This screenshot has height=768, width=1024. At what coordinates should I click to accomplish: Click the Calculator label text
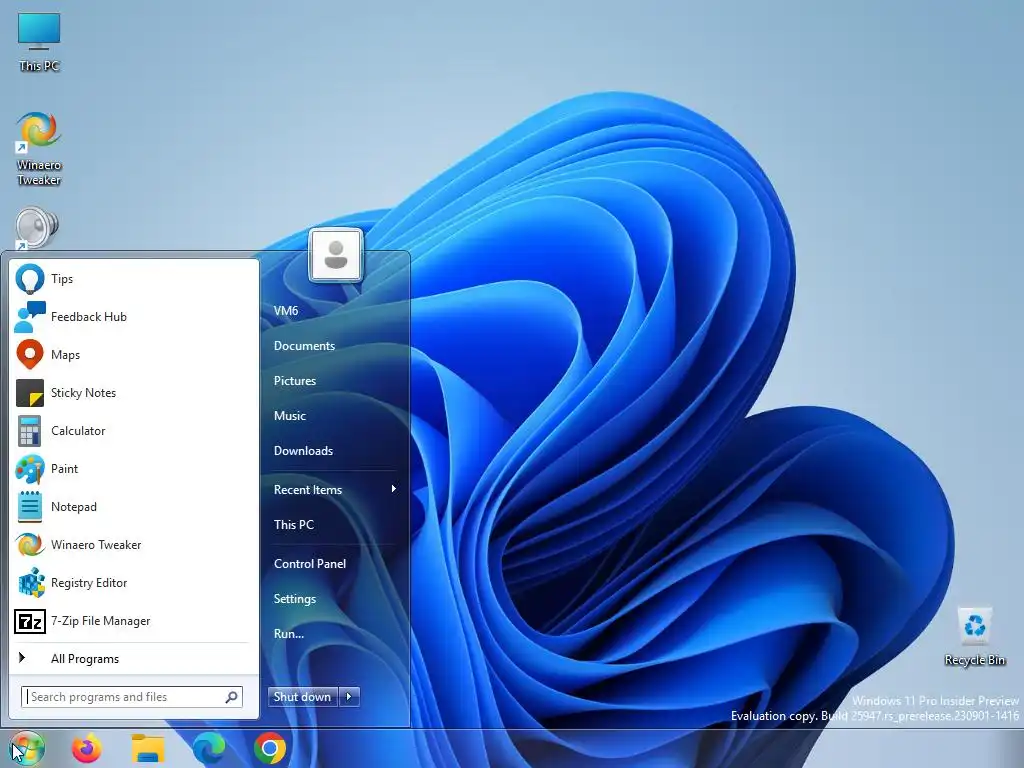[78, 431]
